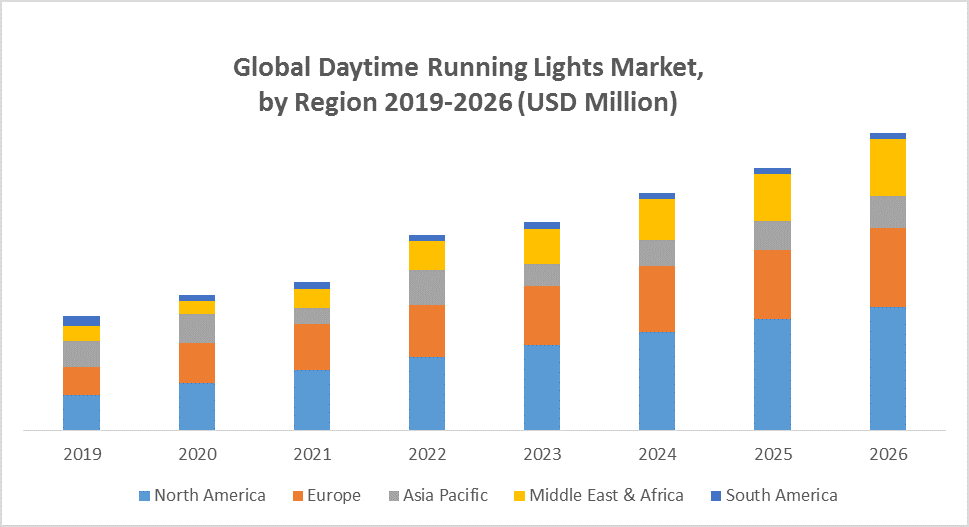
Task: Select the 2026 x-axis year label
Action: click(x=887, y=455)
